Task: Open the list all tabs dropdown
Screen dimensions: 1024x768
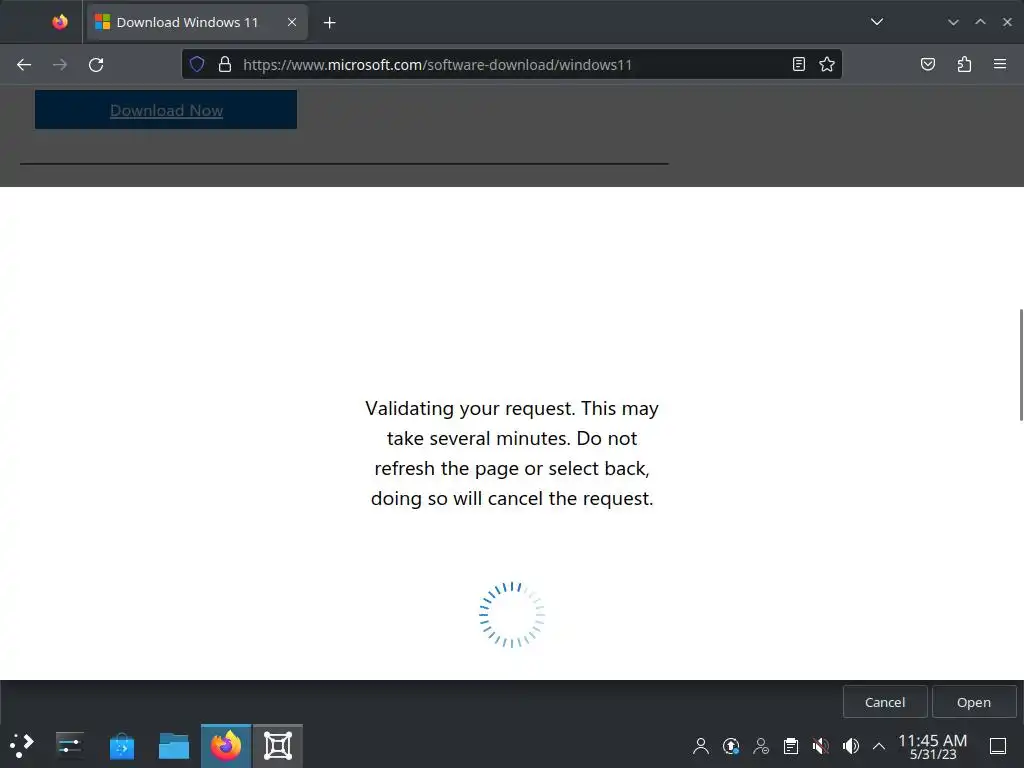Action: click(876, 22)
